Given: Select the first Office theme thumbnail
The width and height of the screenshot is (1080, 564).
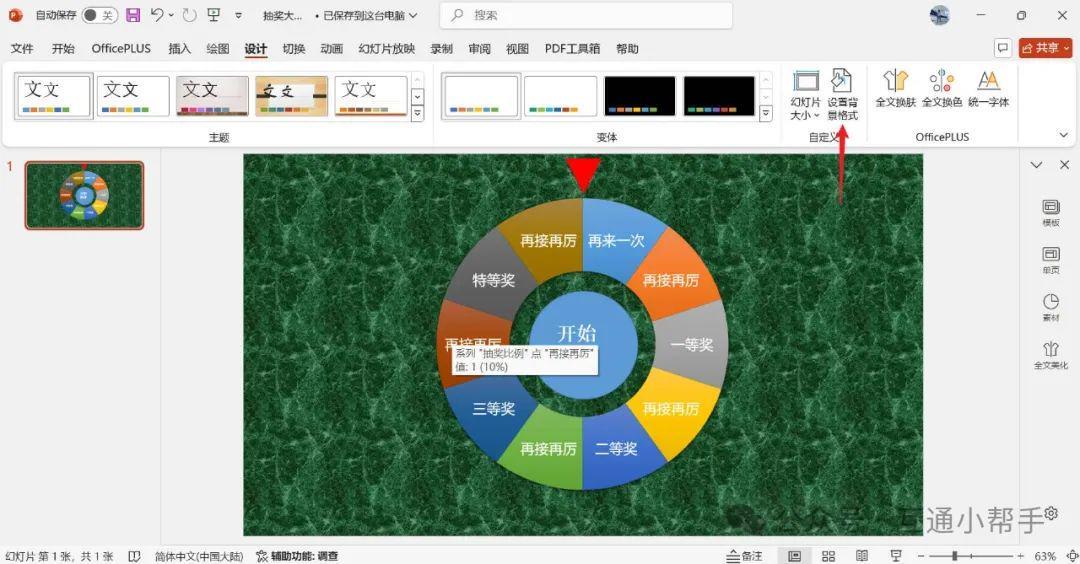Looking at the screenshot, I should (x=54, y=96).
